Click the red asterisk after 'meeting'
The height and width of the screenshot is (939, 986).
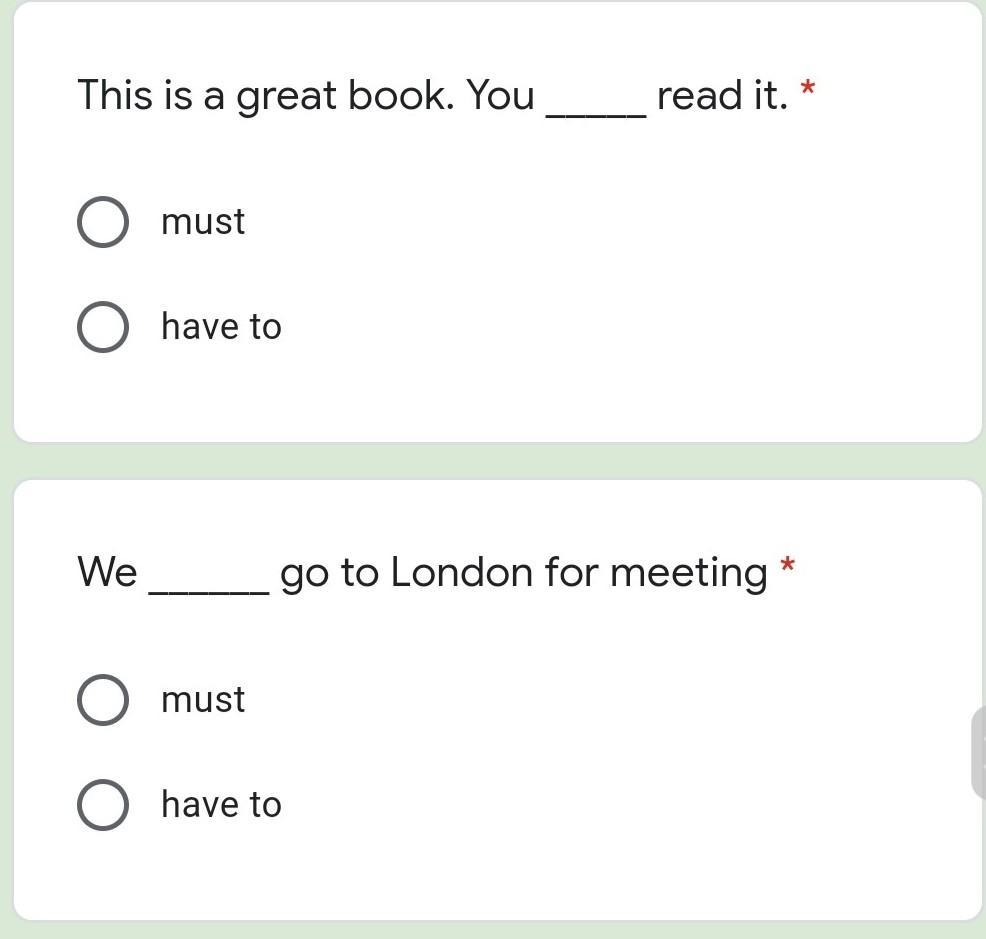788,567
